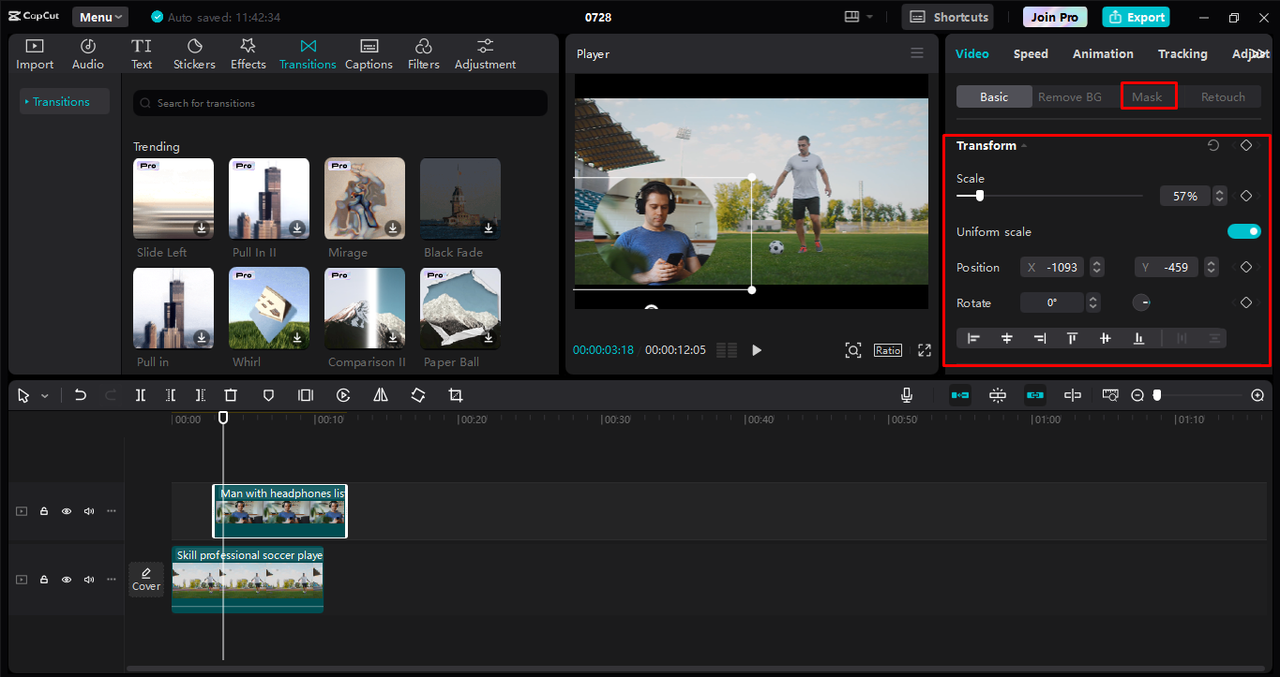The width and height of the screenshot is (1280, 677).
Task: Download the Pull In II transition
Action: (x=297, y=228)
